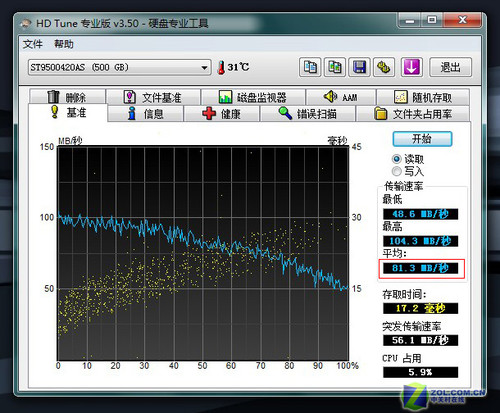Open the 错误扫描 tab with magnifier icon

pos(308,114)
